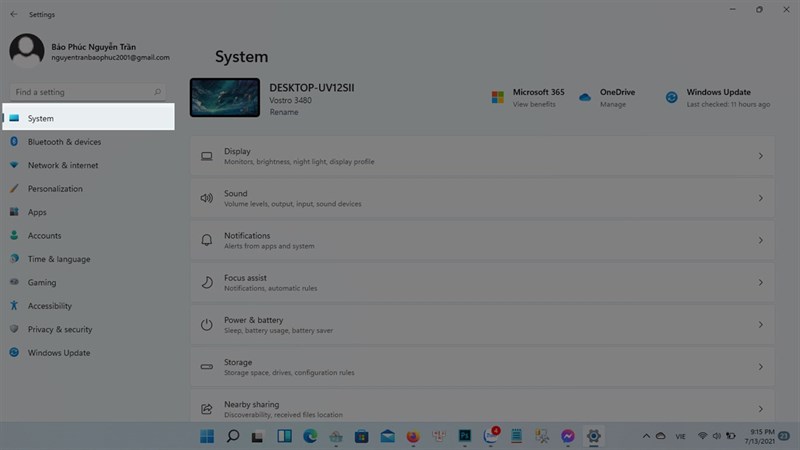Open Power & battery settings
Screen dimensions: 800x450
point(482,324)
